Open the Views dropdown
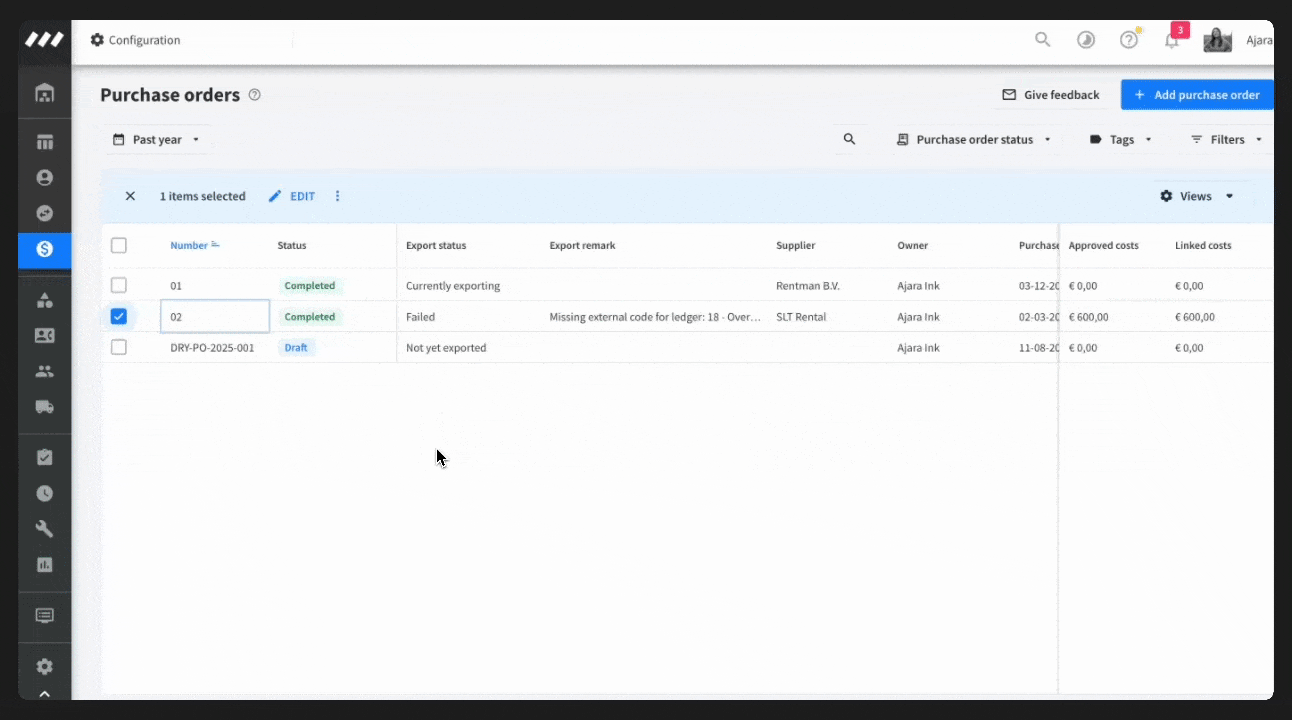 [x=1196, y=196]
